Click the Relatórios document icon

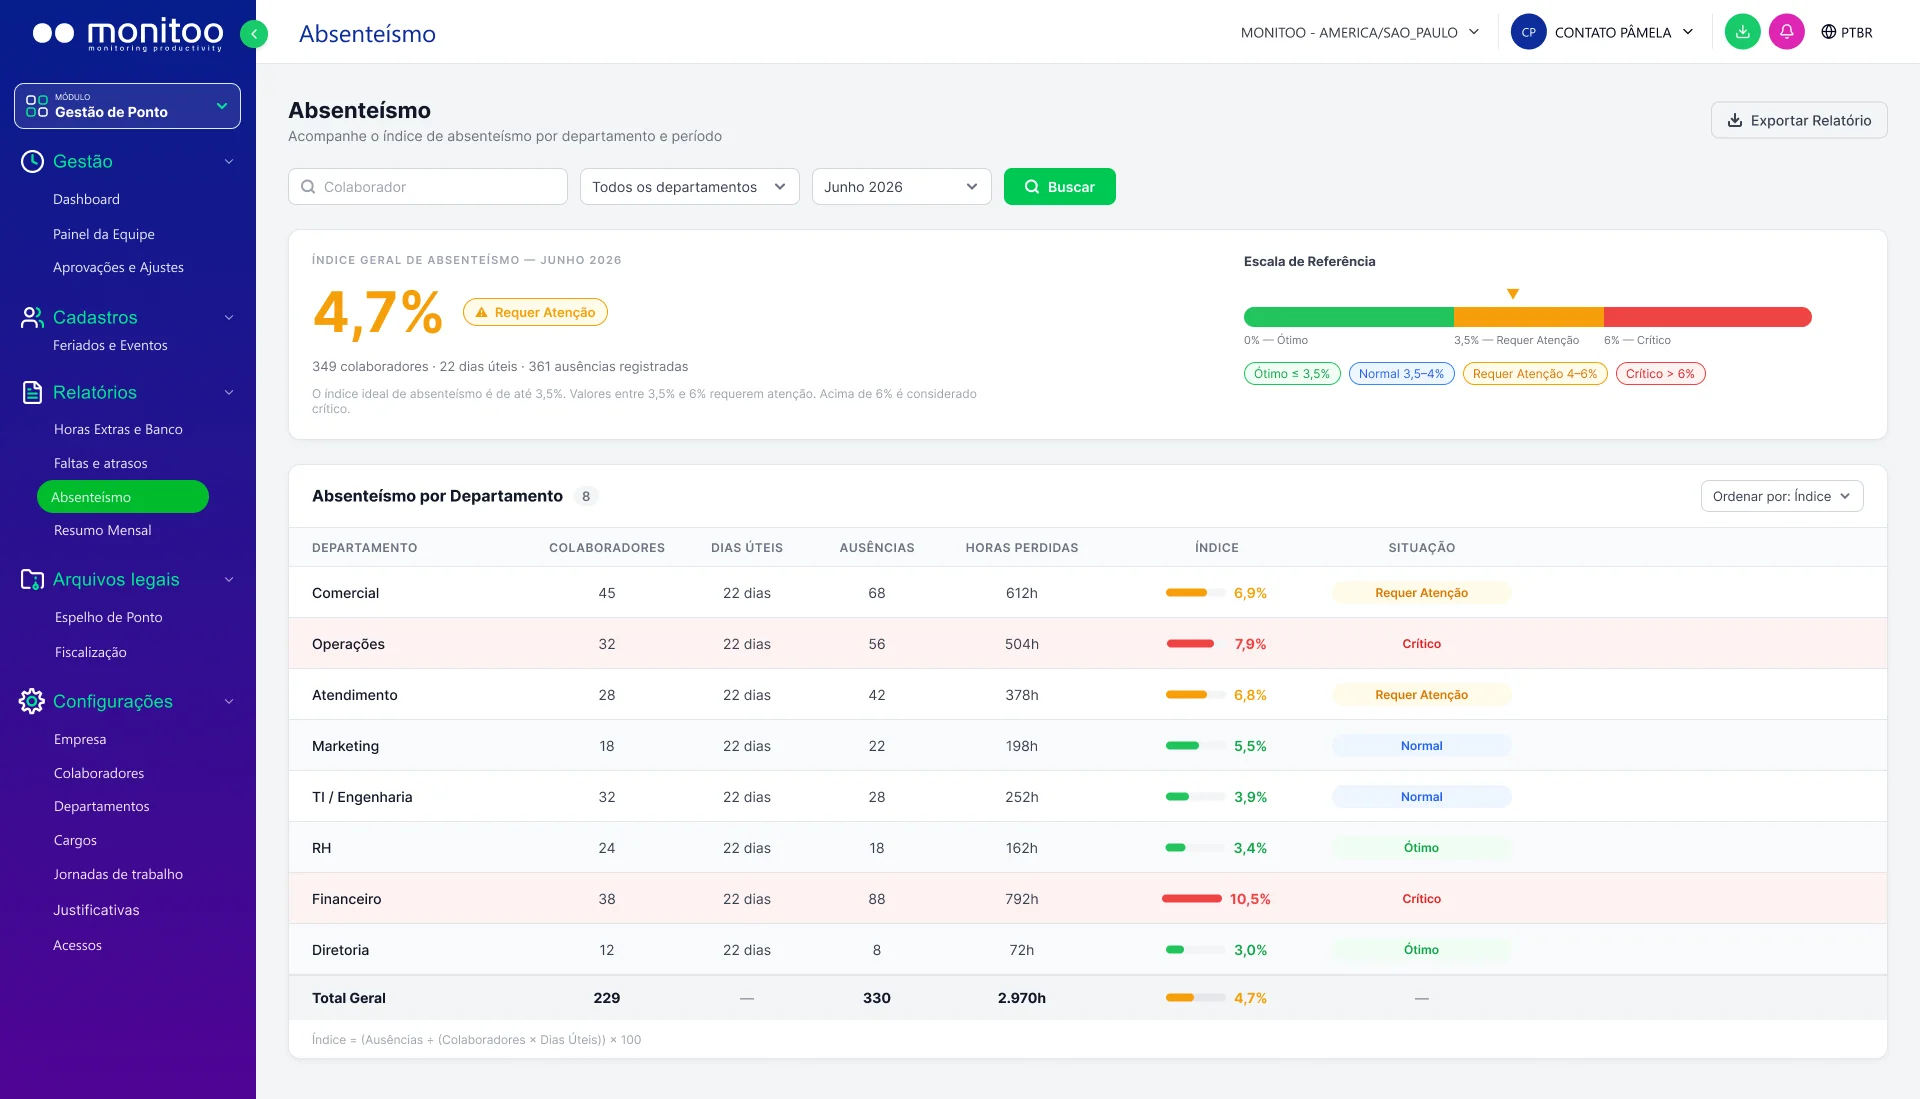(32, 392)
